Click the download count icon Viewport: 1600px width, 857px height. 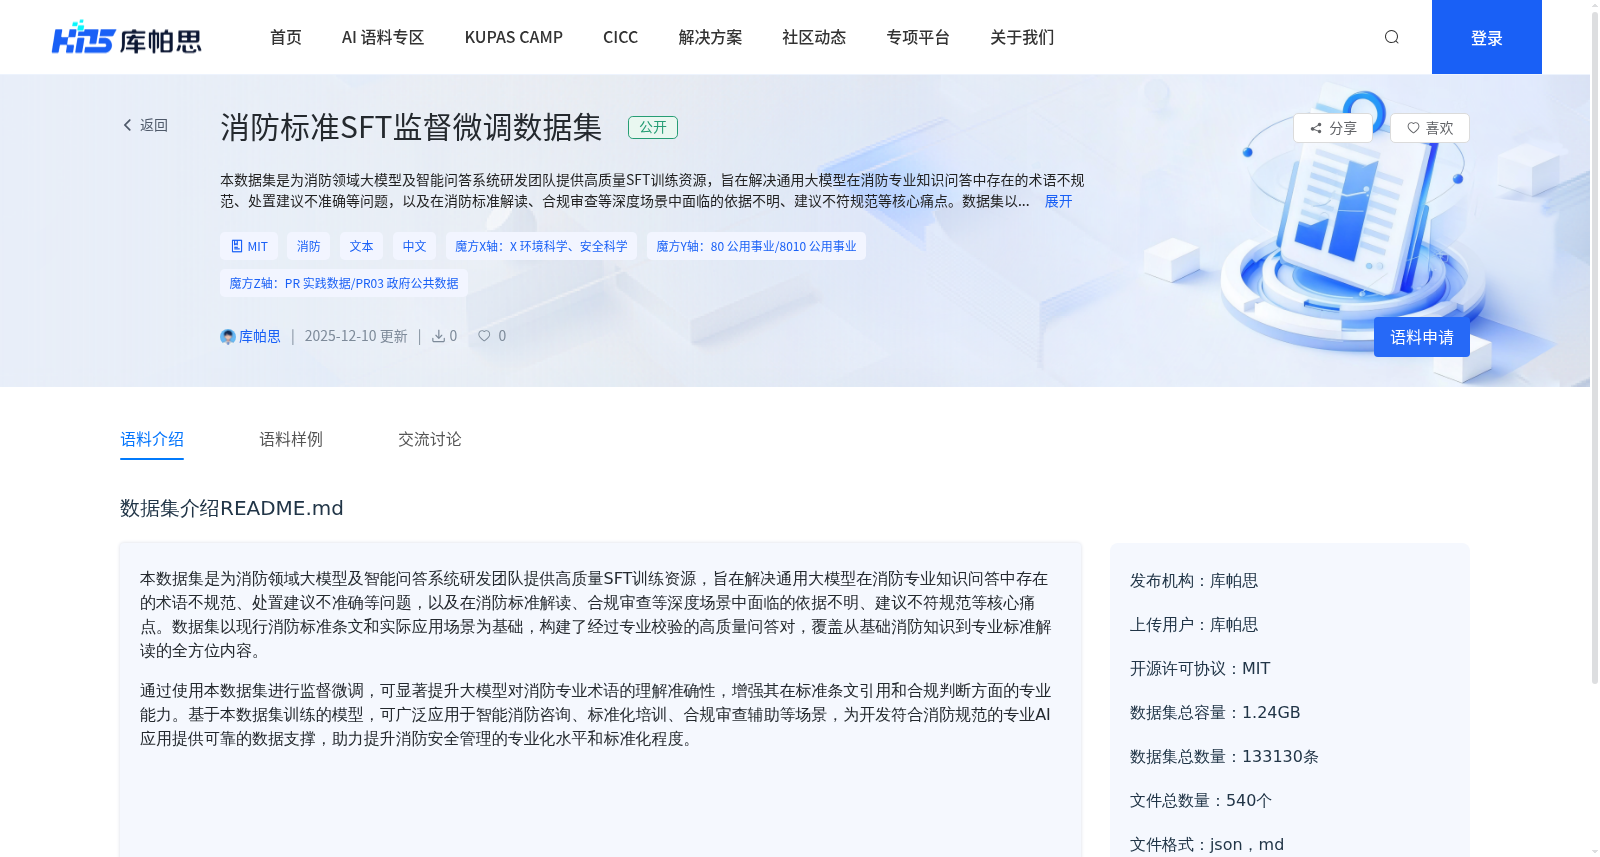click(x=438, y=336)
